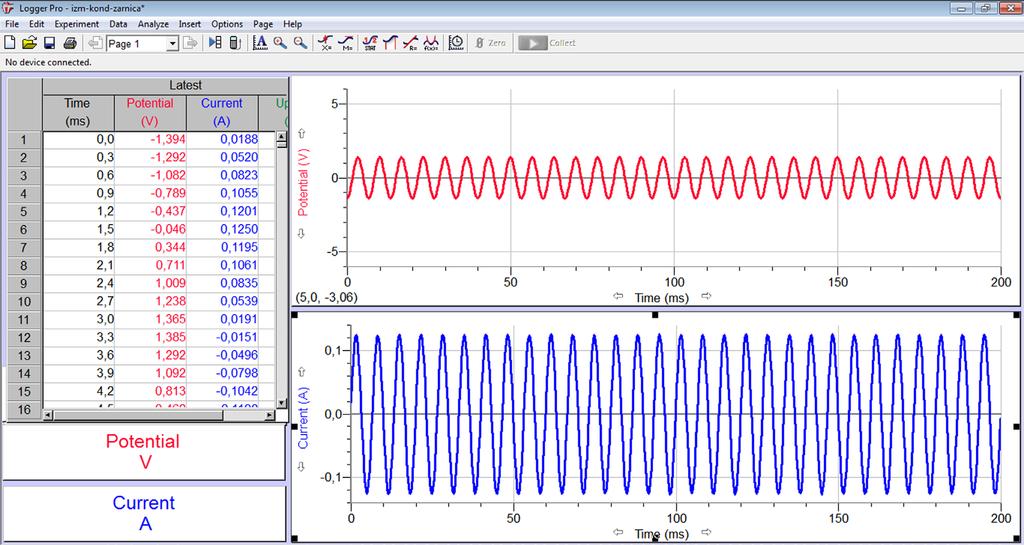
Task: Click down arrow on Current axis
Action: (x=301, y=466)
